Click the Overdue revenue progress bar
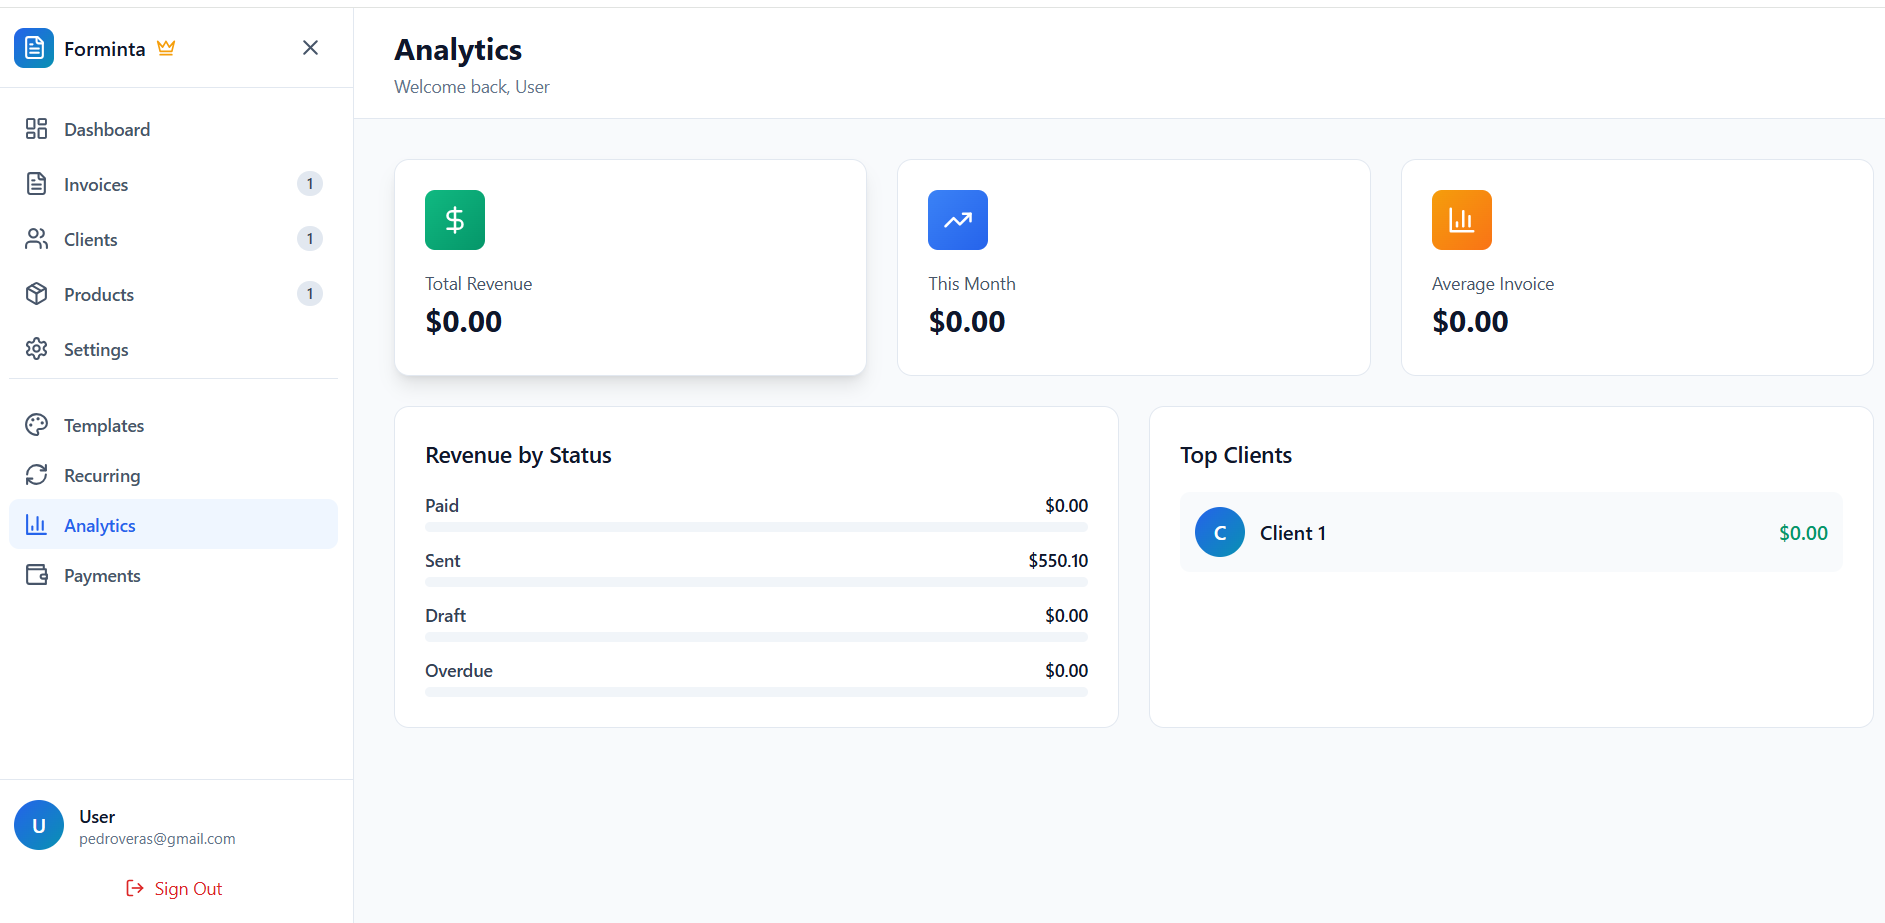 point(756,692)
